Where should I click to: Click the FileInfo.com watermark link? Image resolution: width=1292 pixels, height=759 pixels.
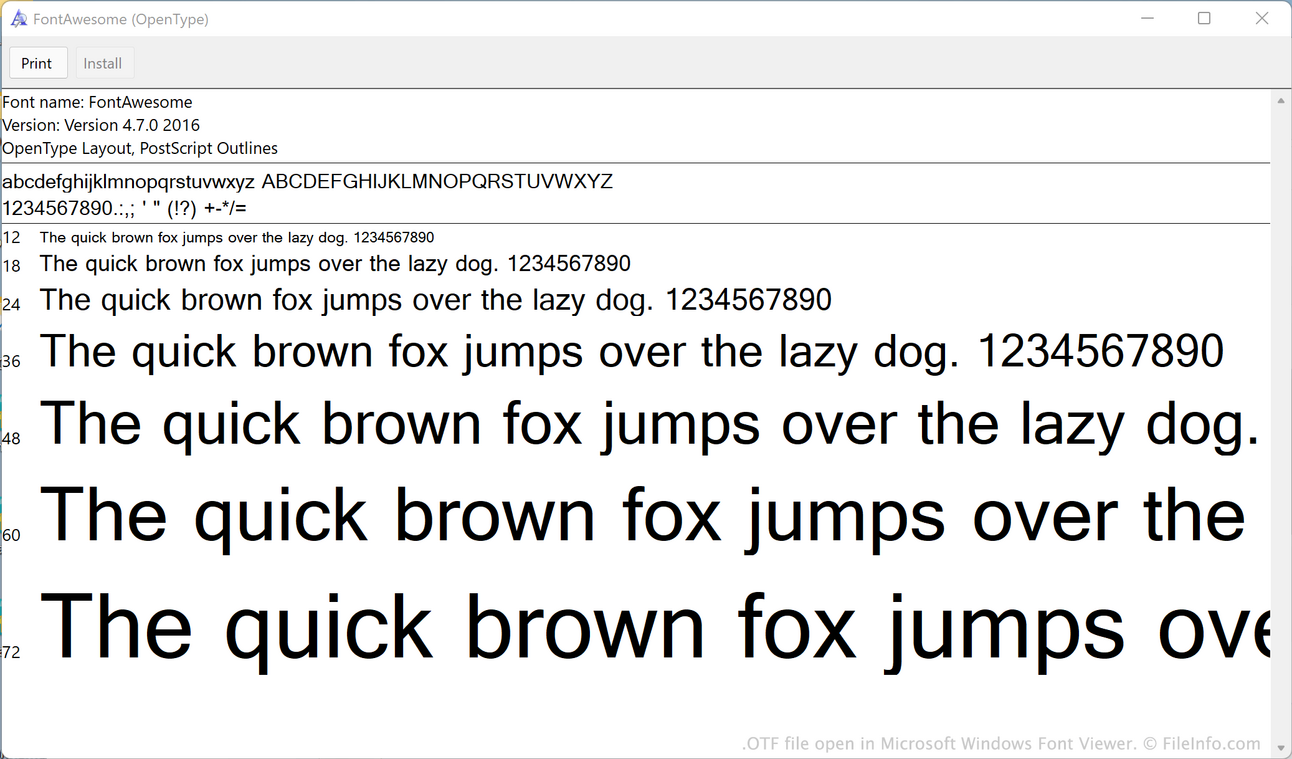coord(1215,743)
